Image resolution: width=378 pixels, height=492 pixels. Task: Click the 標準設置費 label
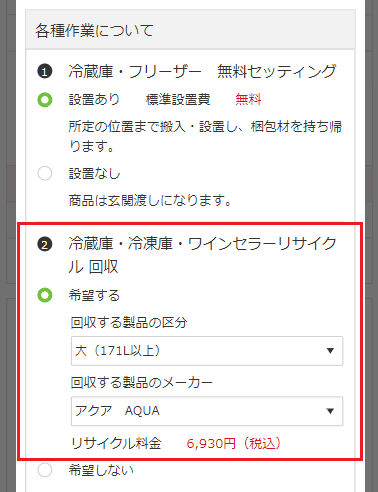[x=178, y=100]
